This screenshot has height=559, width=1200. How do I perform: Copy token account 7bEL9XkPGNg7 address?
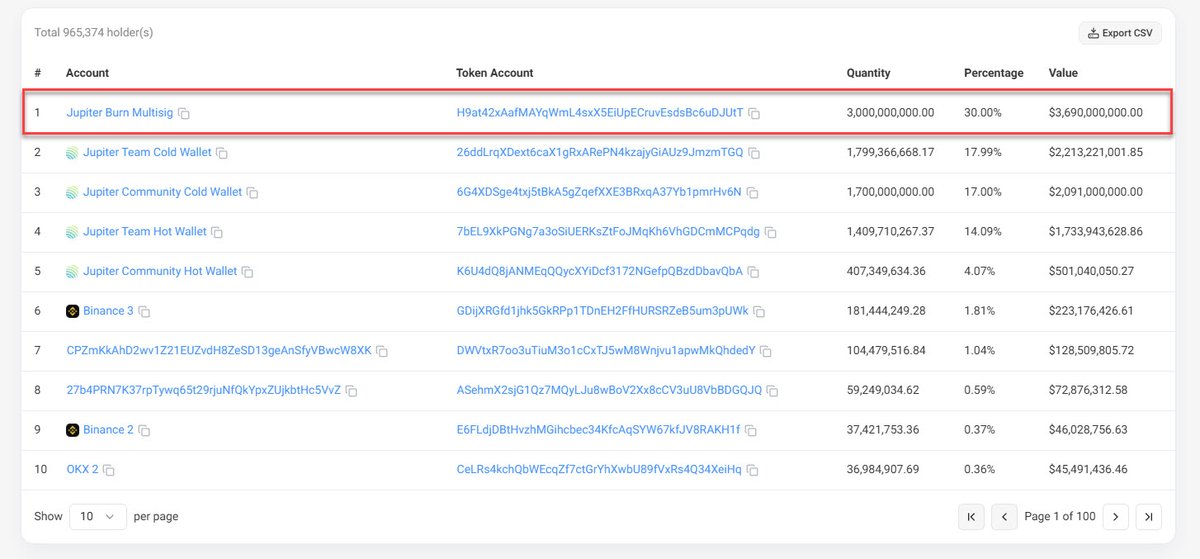click(x=770, y=233)
